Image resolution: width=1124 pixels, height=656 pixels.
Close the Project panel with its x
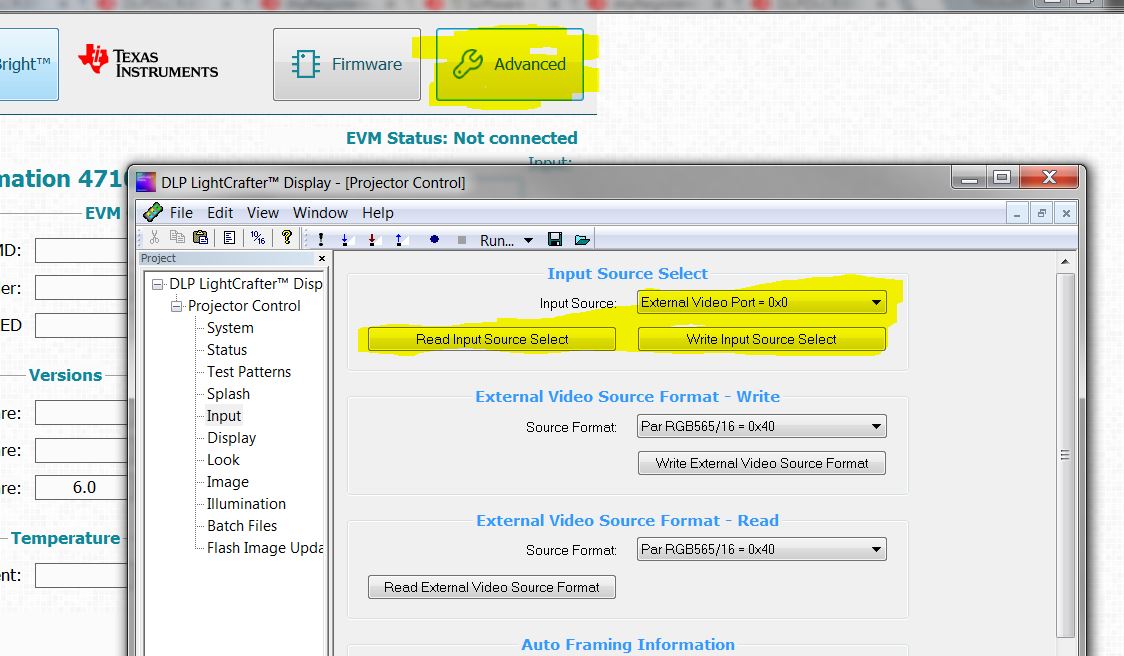(x=322, y=258)
